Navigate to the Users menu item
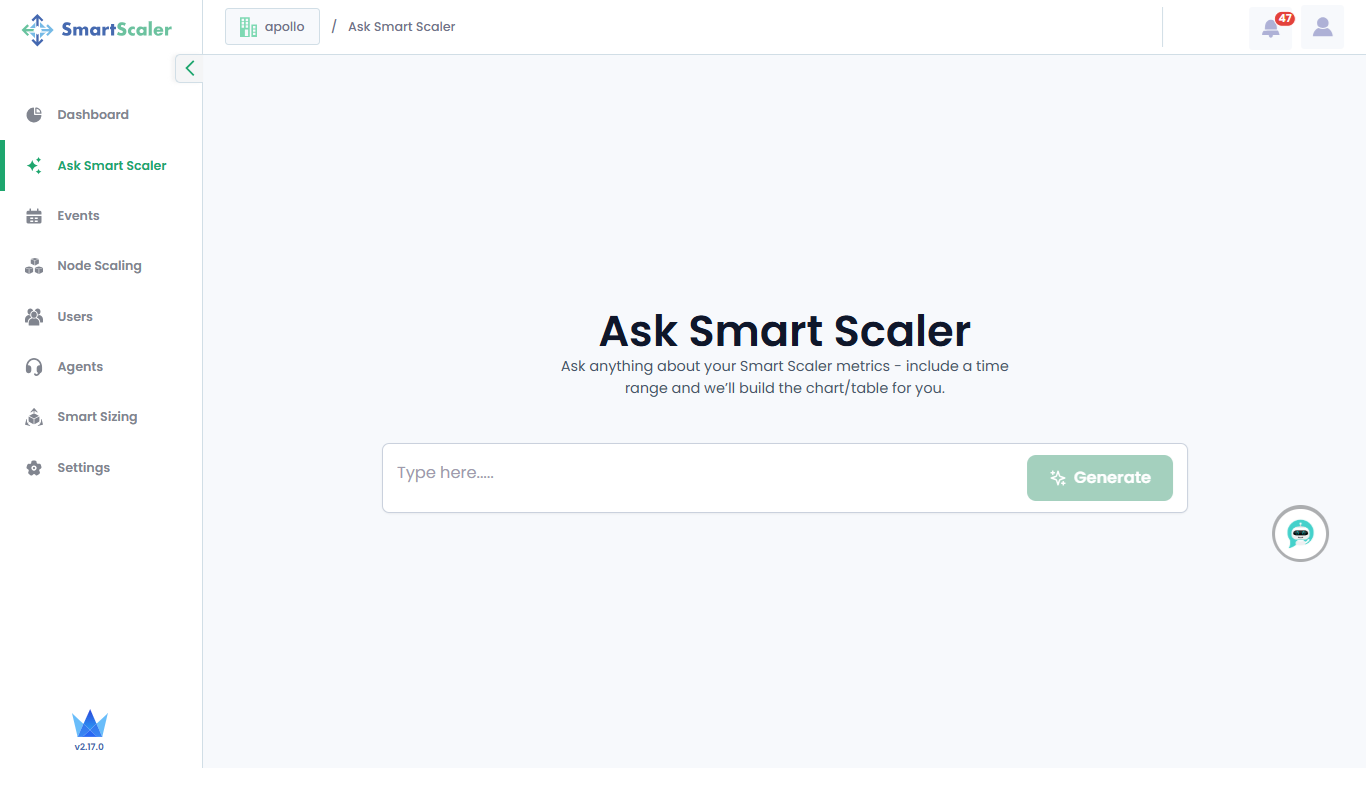 coord(75,317)
